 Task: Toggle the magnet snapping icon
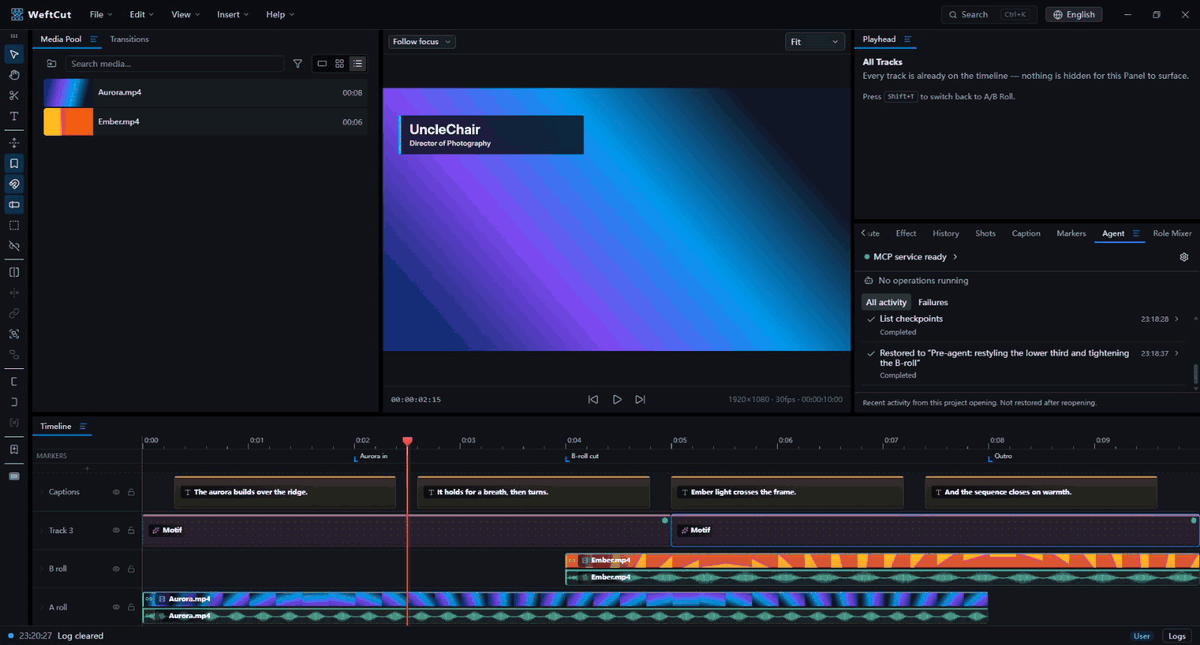coord(14,184)
